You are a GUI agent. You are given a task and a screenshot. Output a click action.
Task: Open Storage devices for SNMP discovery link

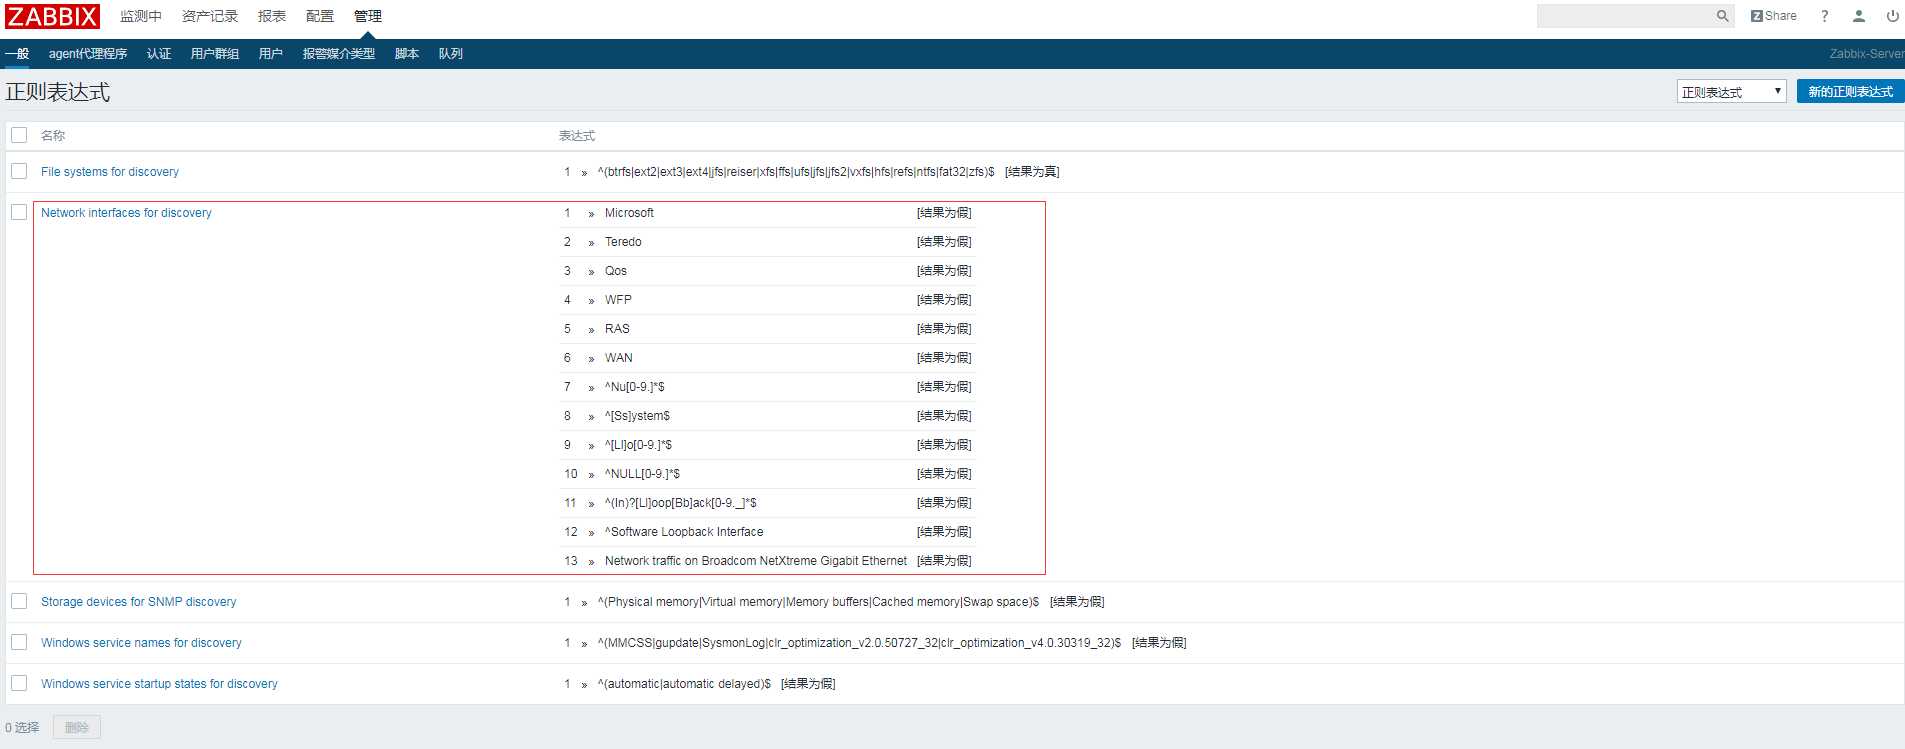click(x=139, y=602)
